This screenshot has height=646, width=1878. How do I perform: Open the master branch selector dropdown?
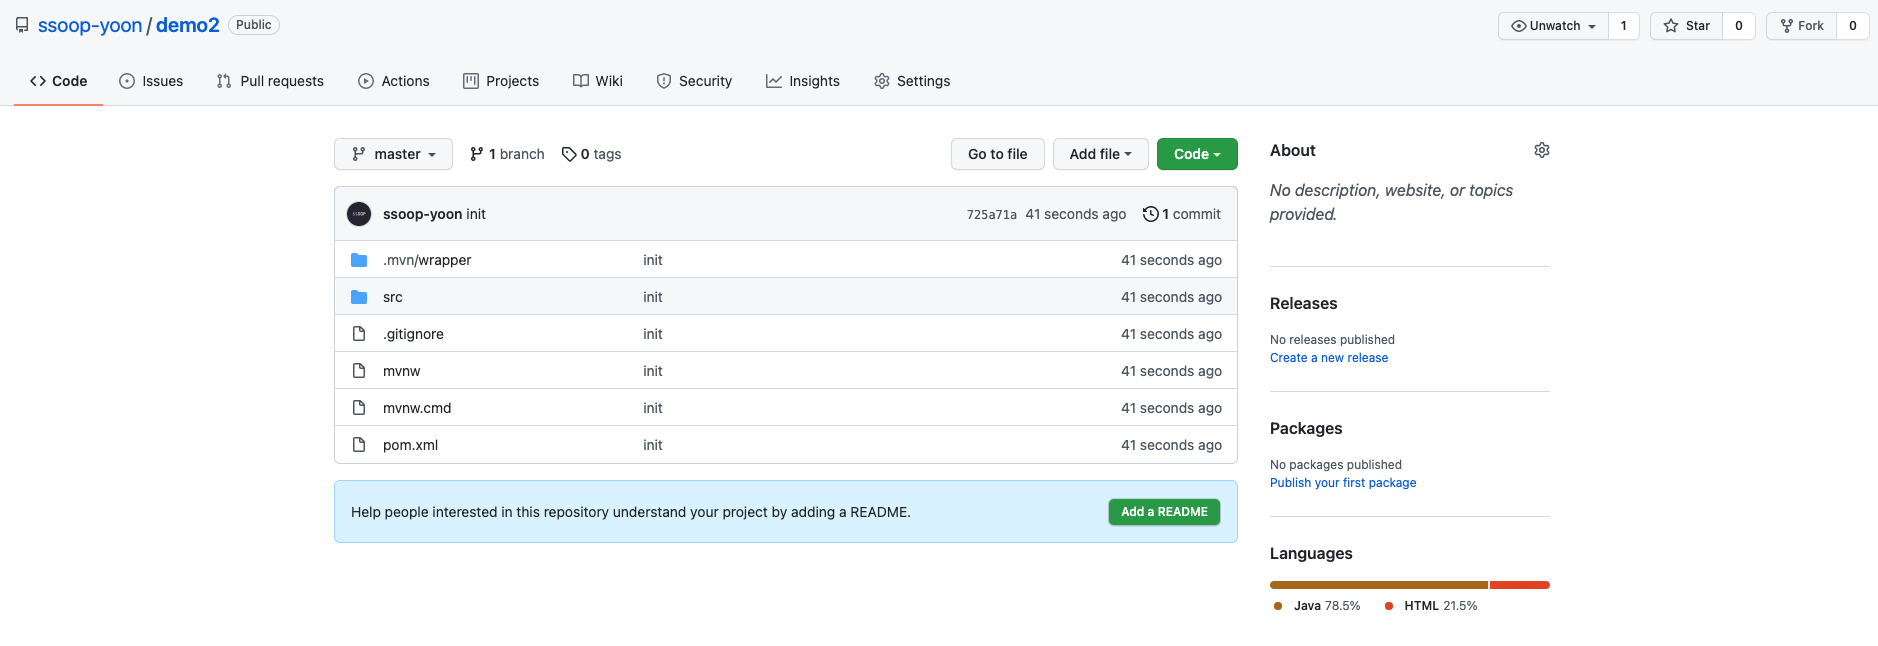(394, 154)
